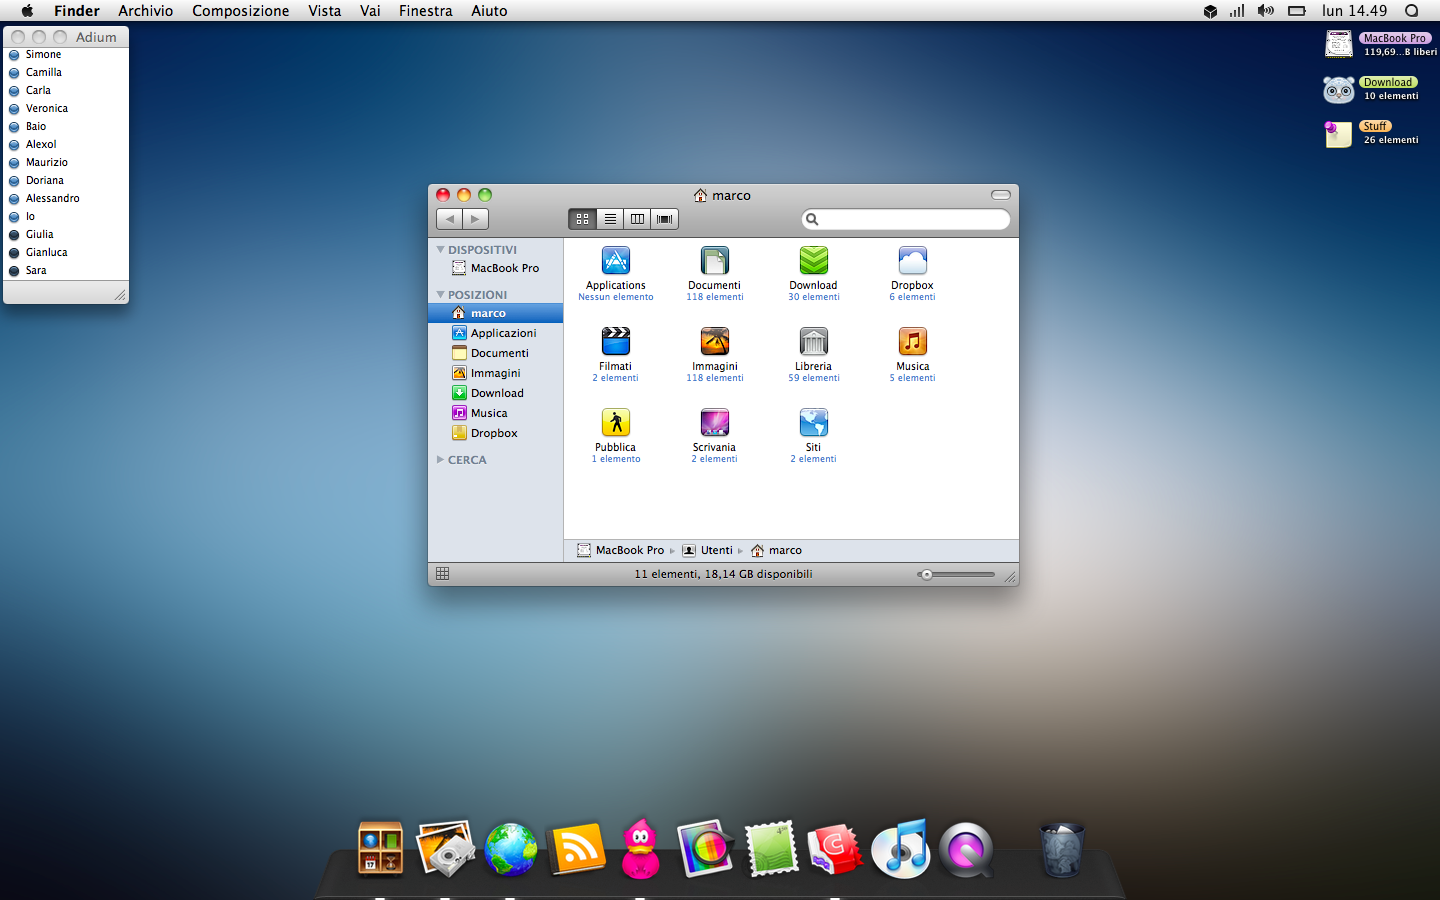Open the Filmati clapperboard folder
This screenshot has height=900, width=1440.
click(x=616, y=342)
